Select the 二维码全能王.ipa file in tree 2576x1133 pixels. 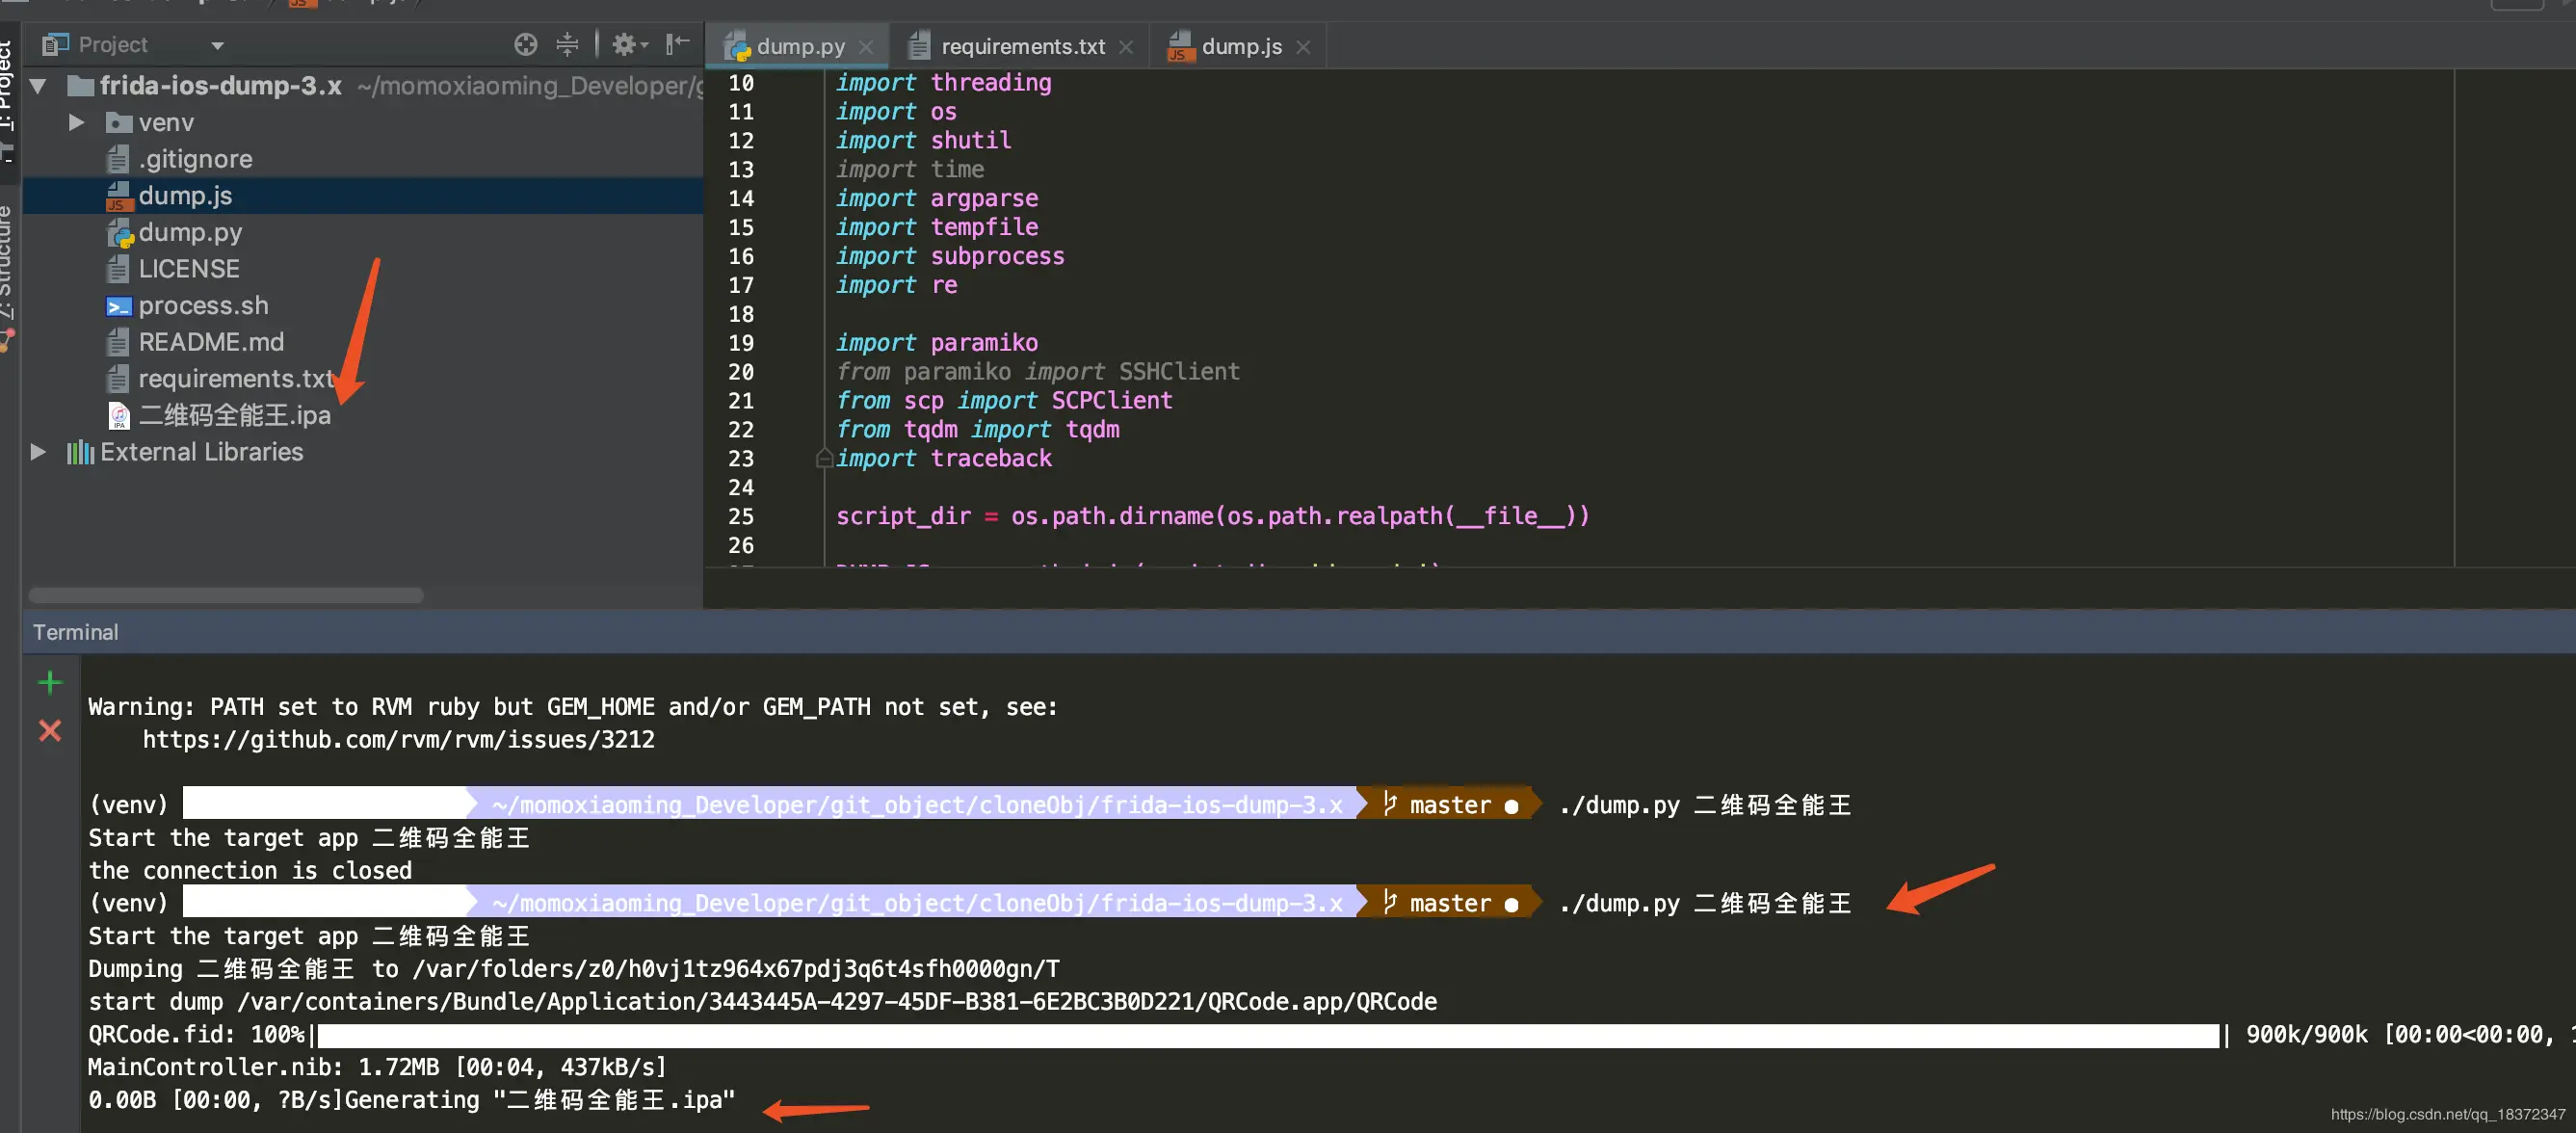pyautogui.click(x=233, y=415)
